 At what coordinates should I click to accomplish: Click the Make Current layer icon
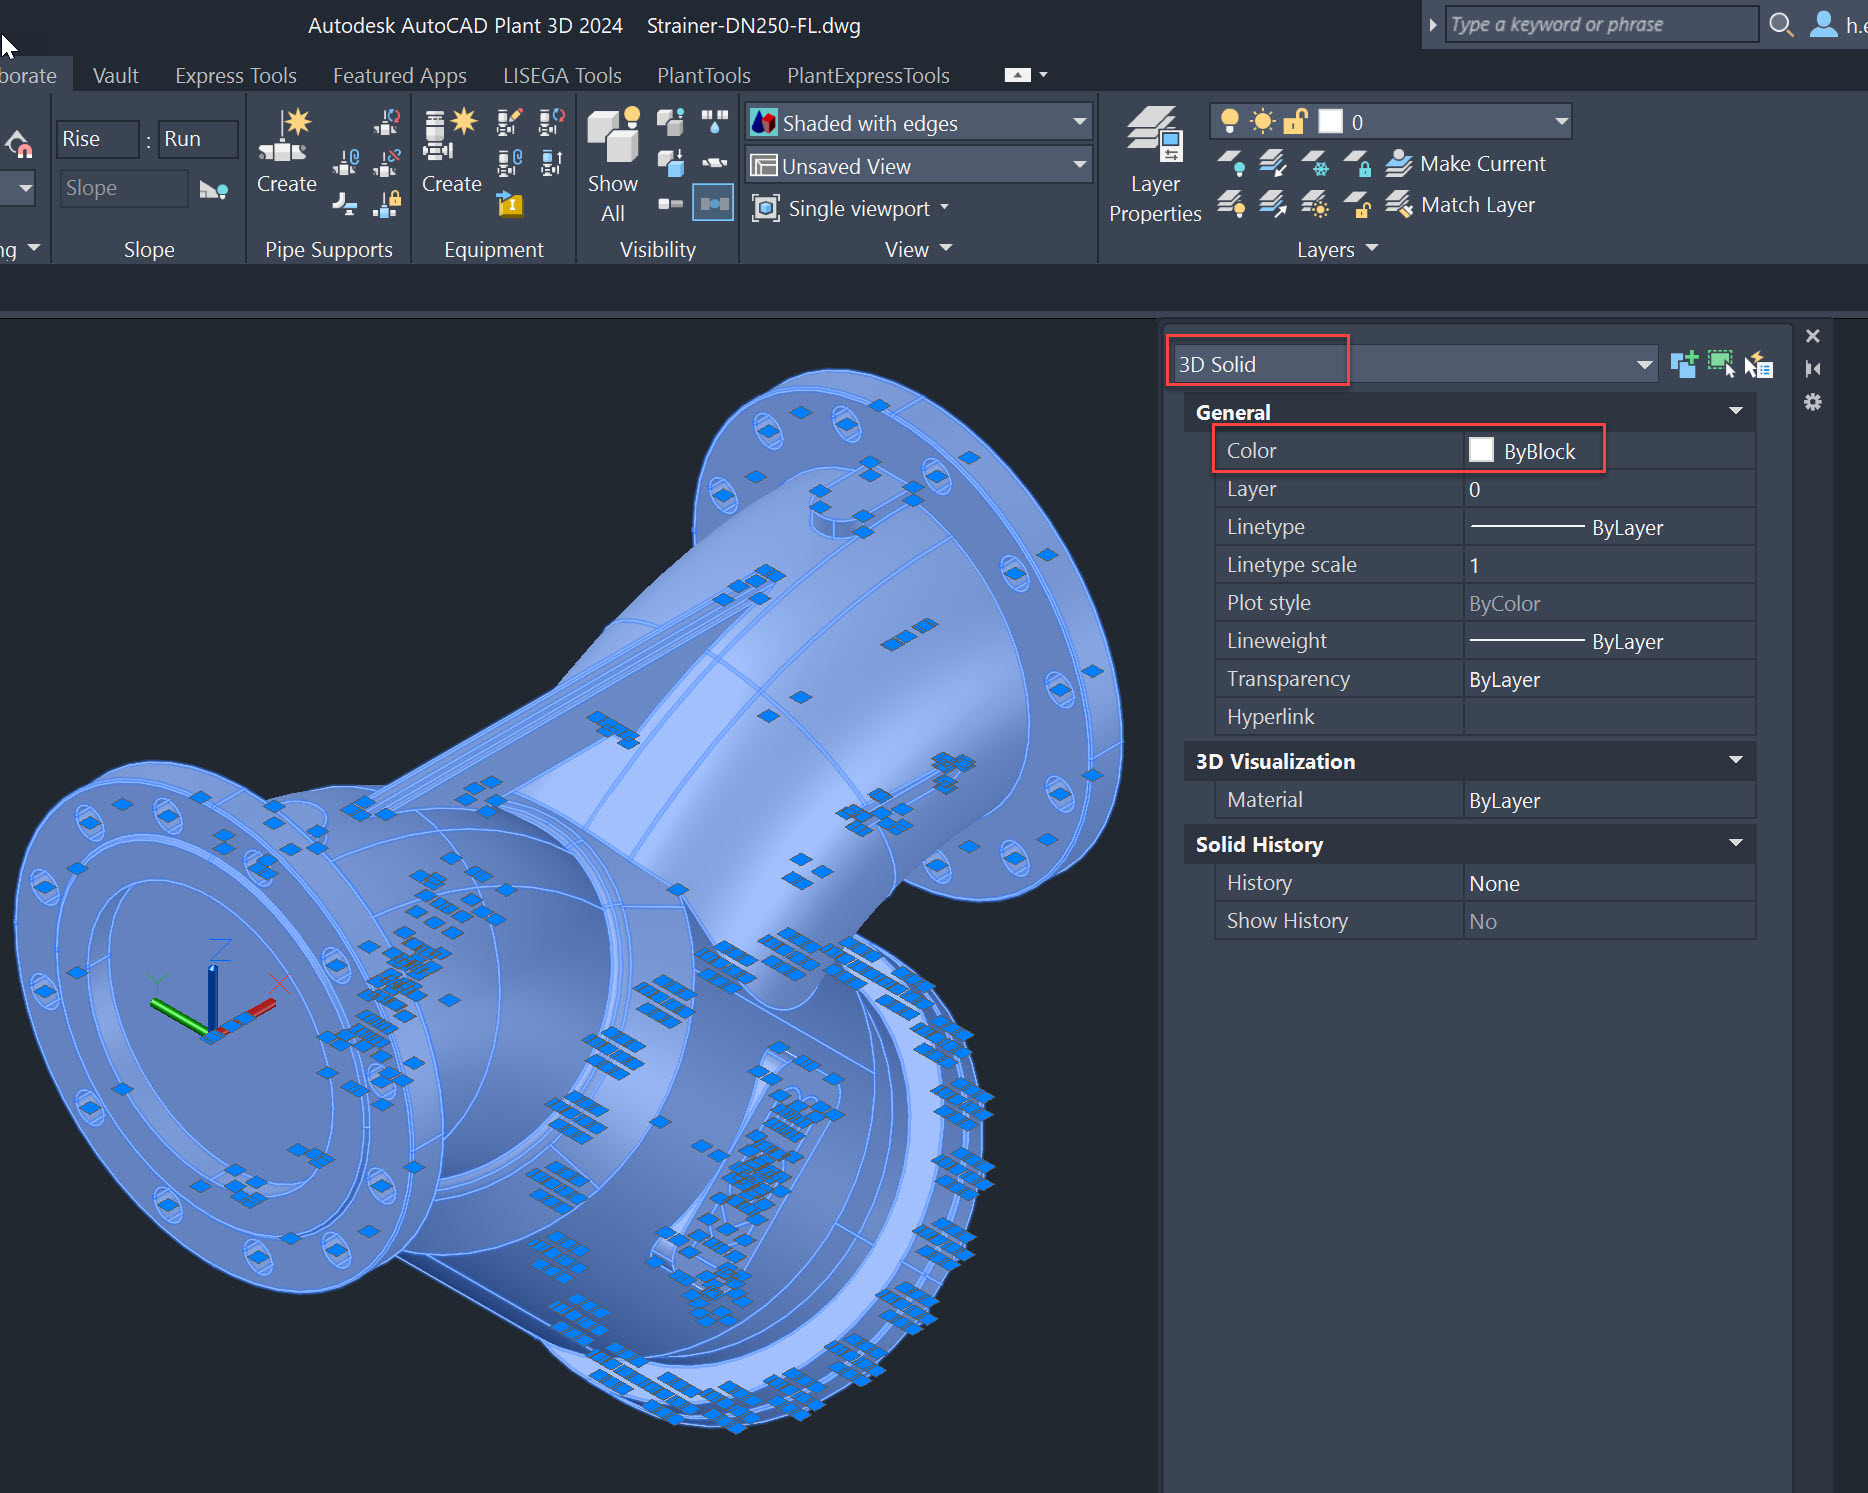[1397, 163]
